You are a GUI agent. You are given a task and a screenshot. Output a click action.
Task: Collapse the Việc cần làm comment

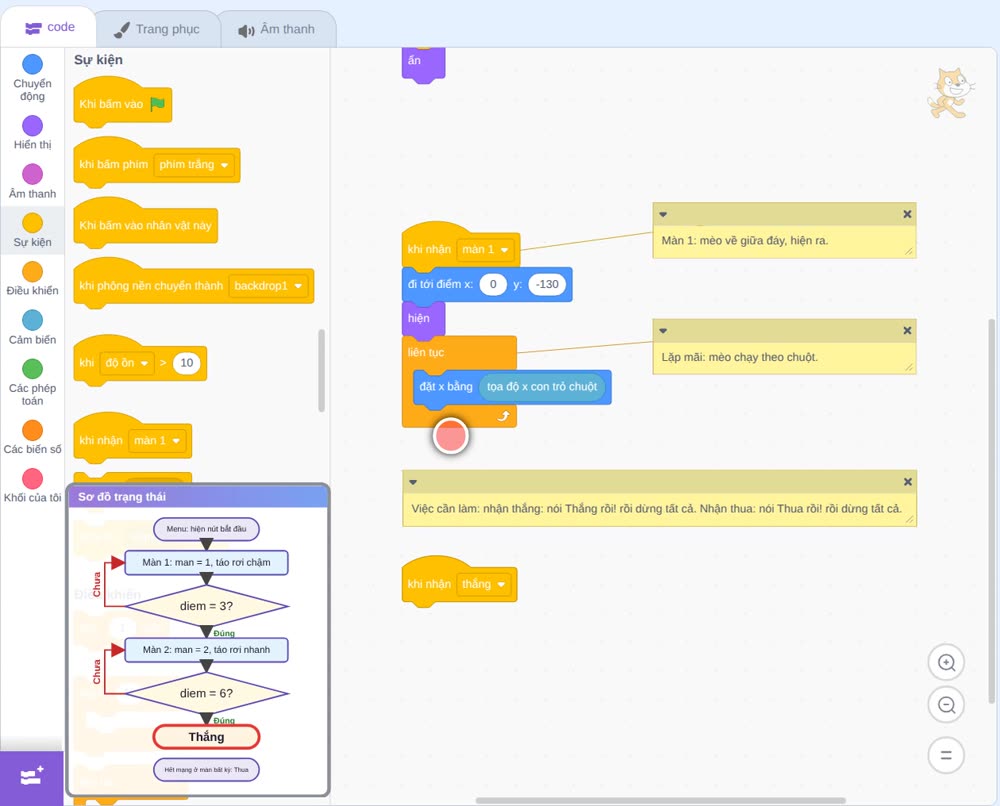coord(413,482)
